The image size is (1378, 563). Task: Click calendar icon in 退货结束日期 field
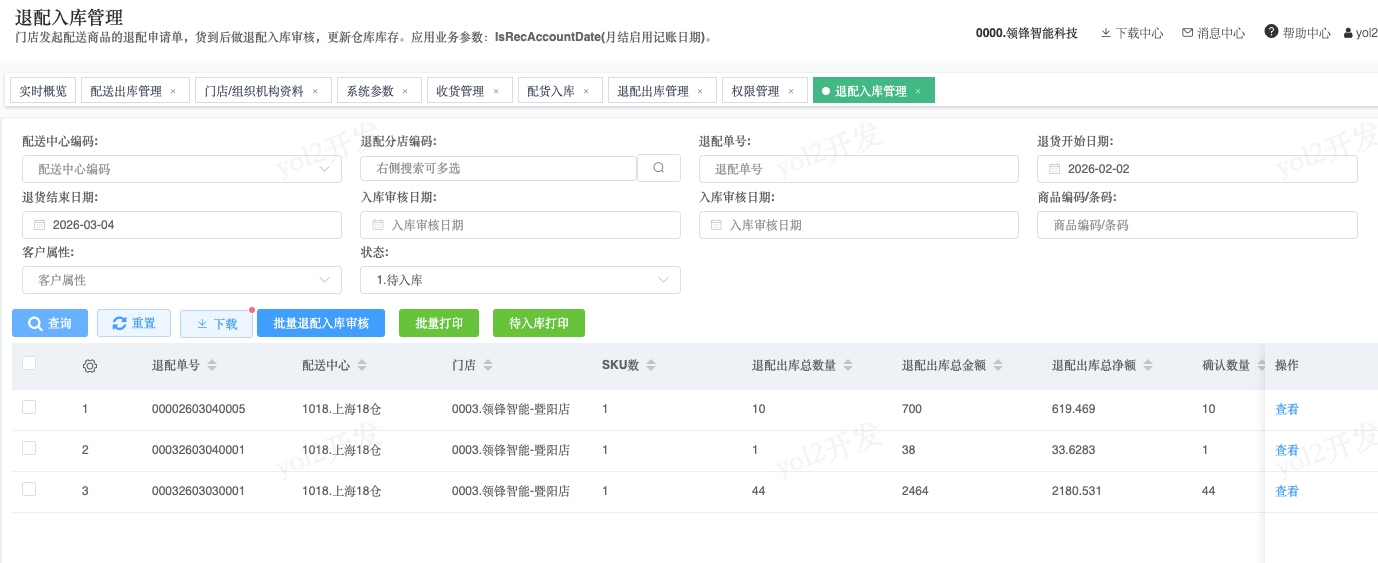tap(40, 225)
